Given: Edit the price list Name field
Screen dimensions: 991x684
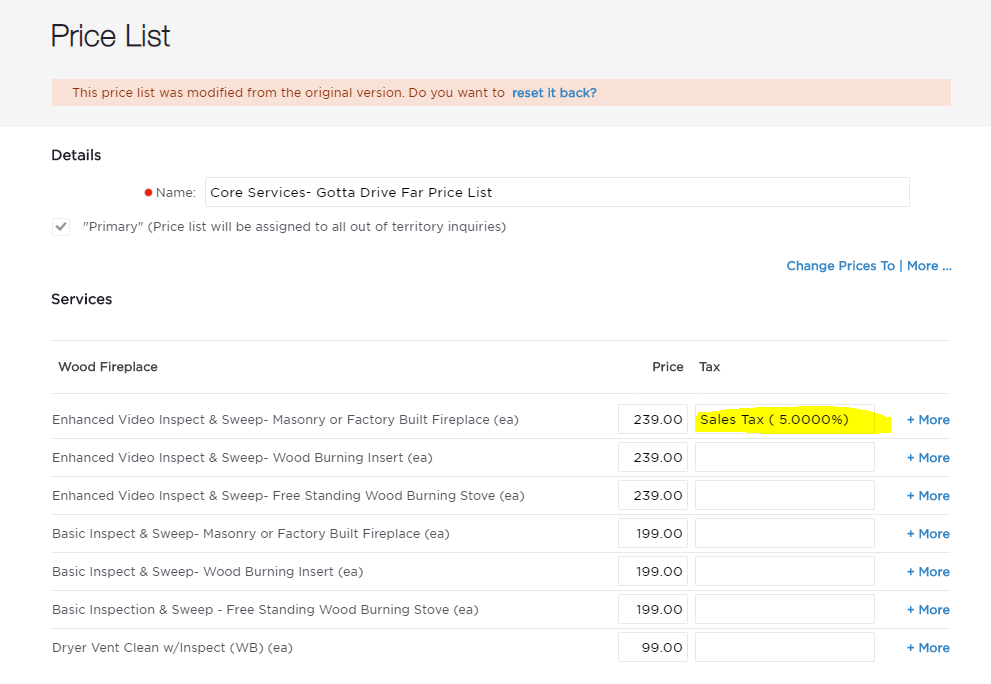Looking at the screenshot, I should point(557,192).
